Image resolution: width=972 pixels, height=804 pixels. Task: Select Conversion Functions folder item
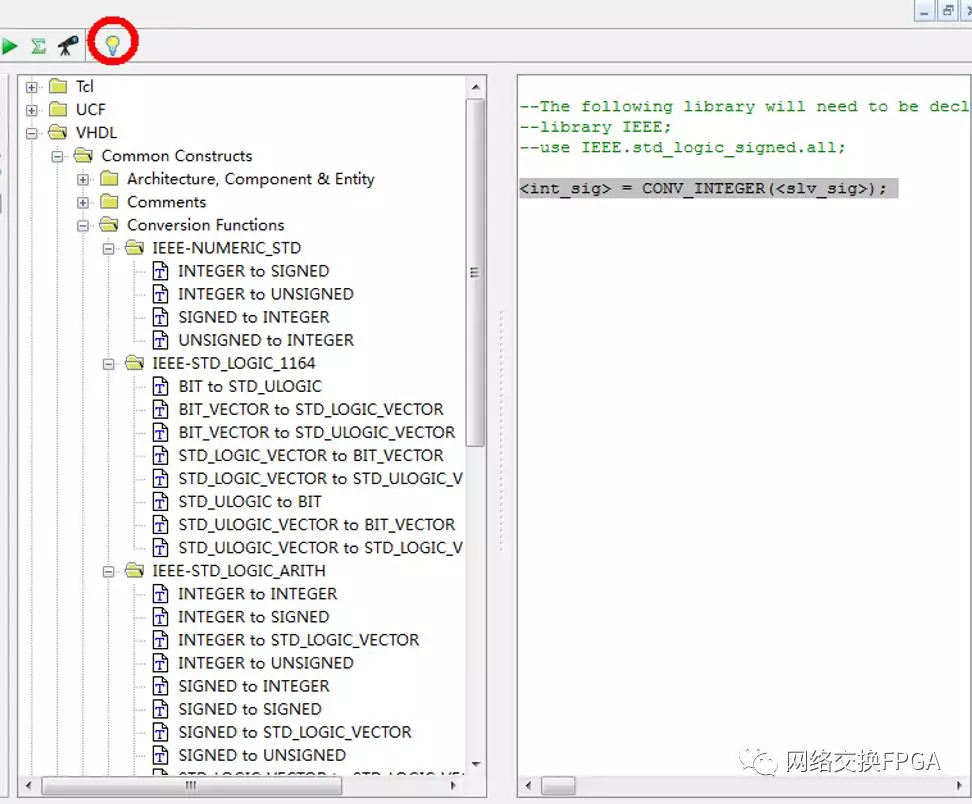tap(205, 225)
